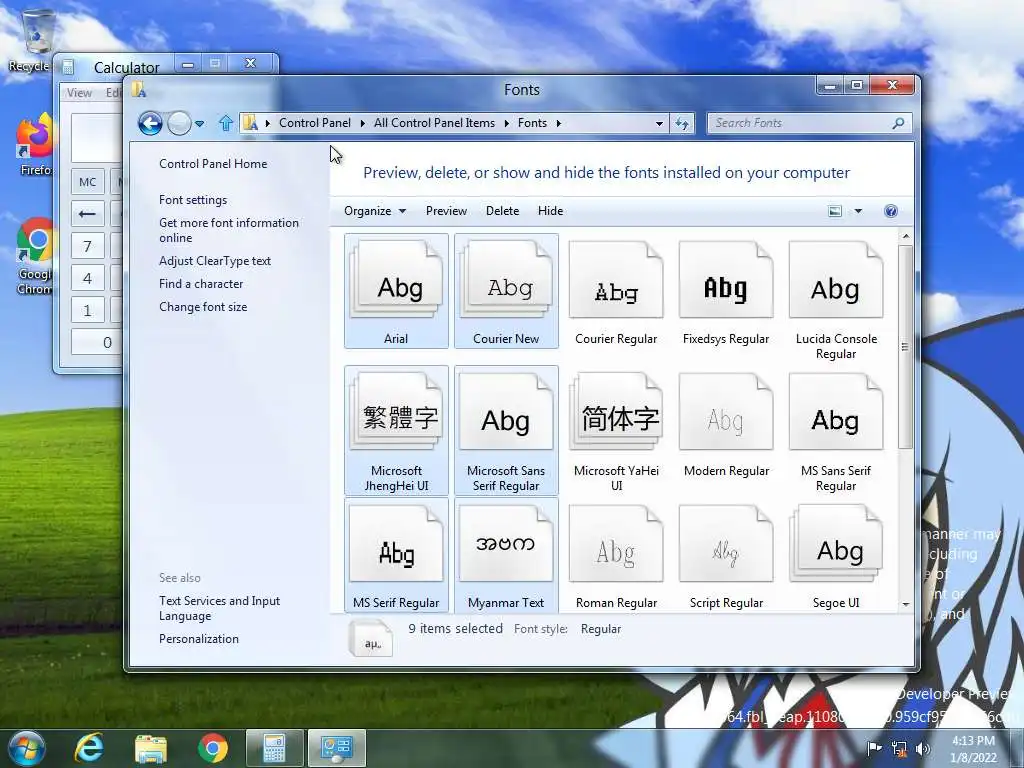
Task: Open Find a character link
Action: [201, 283]
